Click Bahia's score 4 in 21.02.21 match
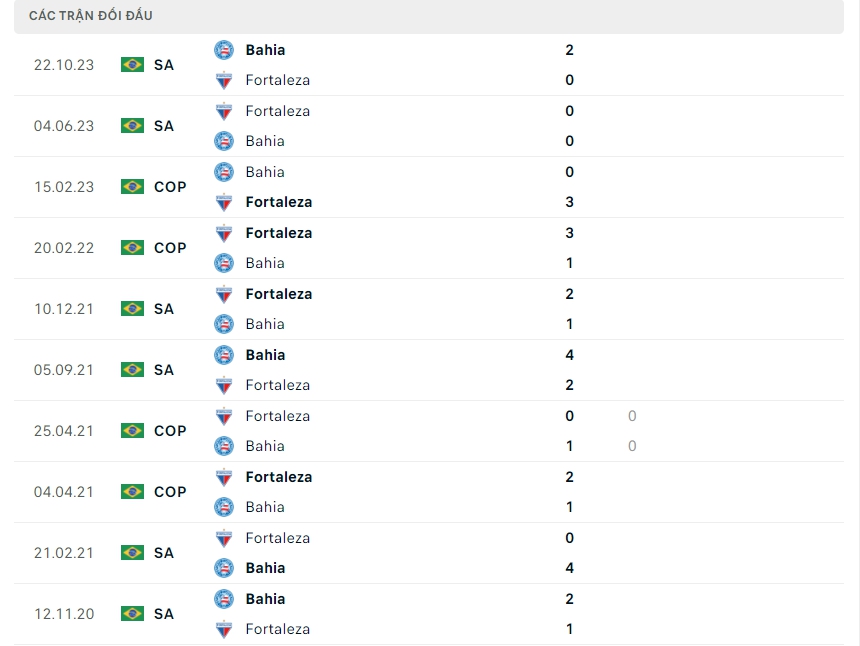The image size is (860, 646). 570,568
